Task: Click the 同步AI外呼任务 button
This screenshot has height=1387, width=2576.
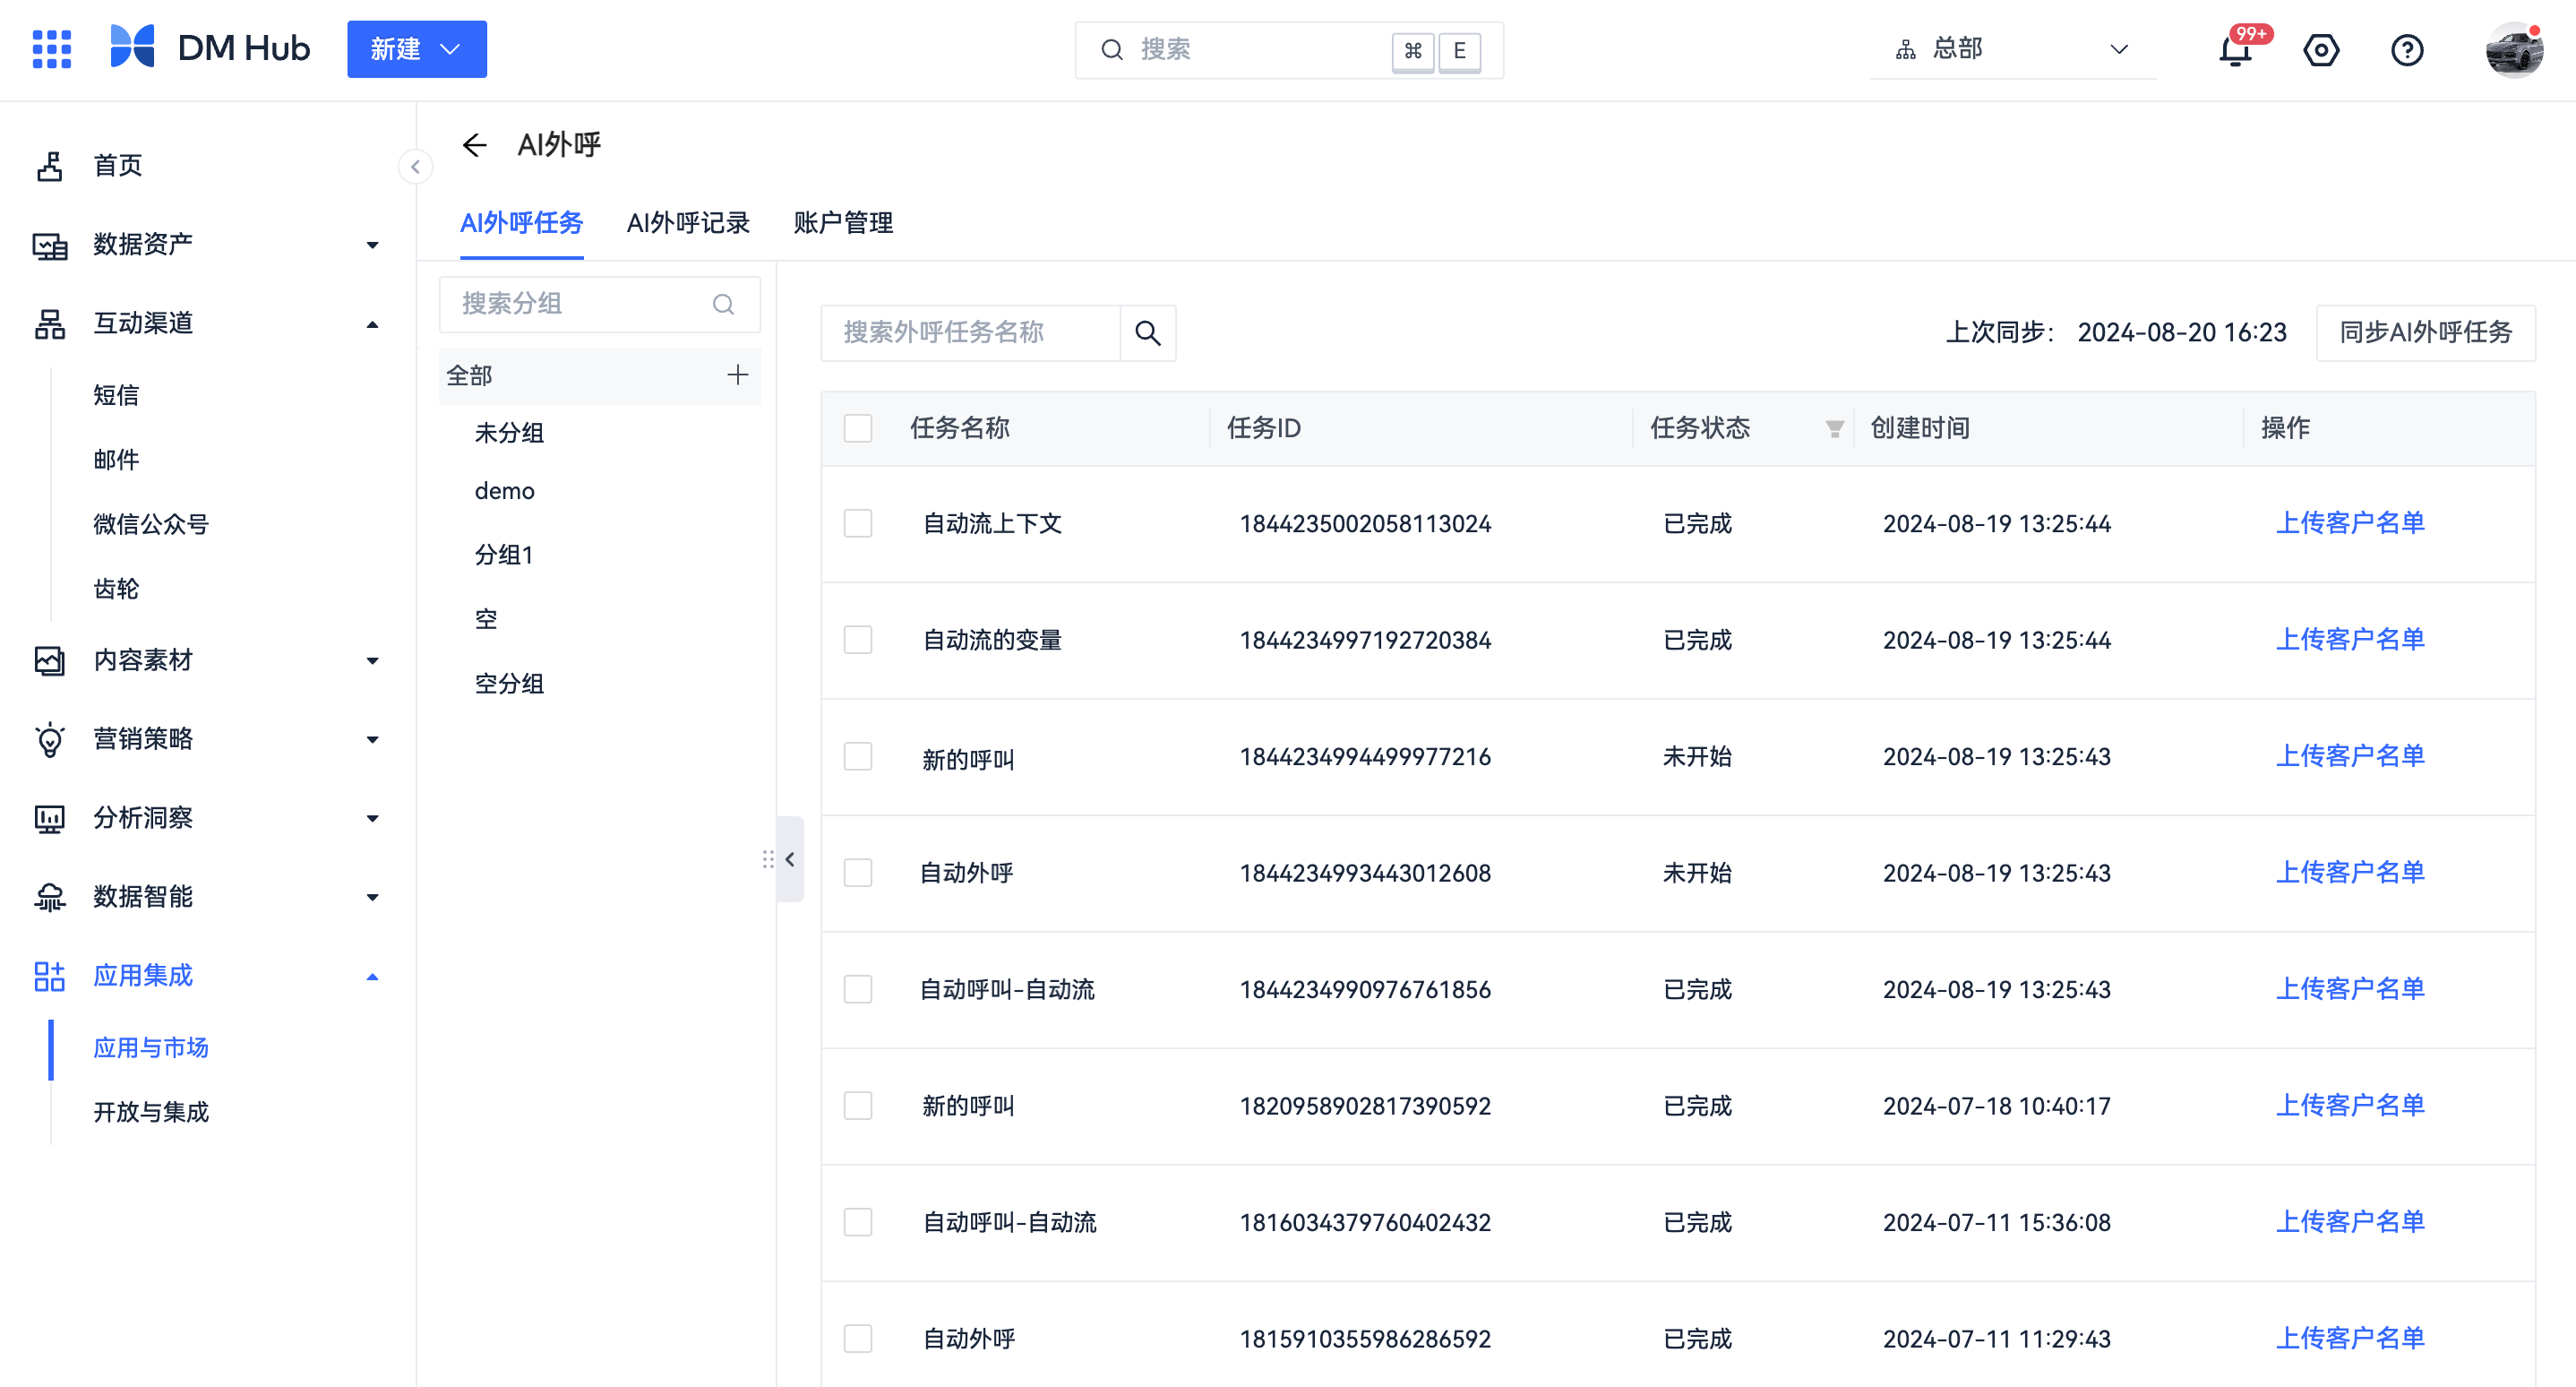Action: click(x=2425, y=333)
